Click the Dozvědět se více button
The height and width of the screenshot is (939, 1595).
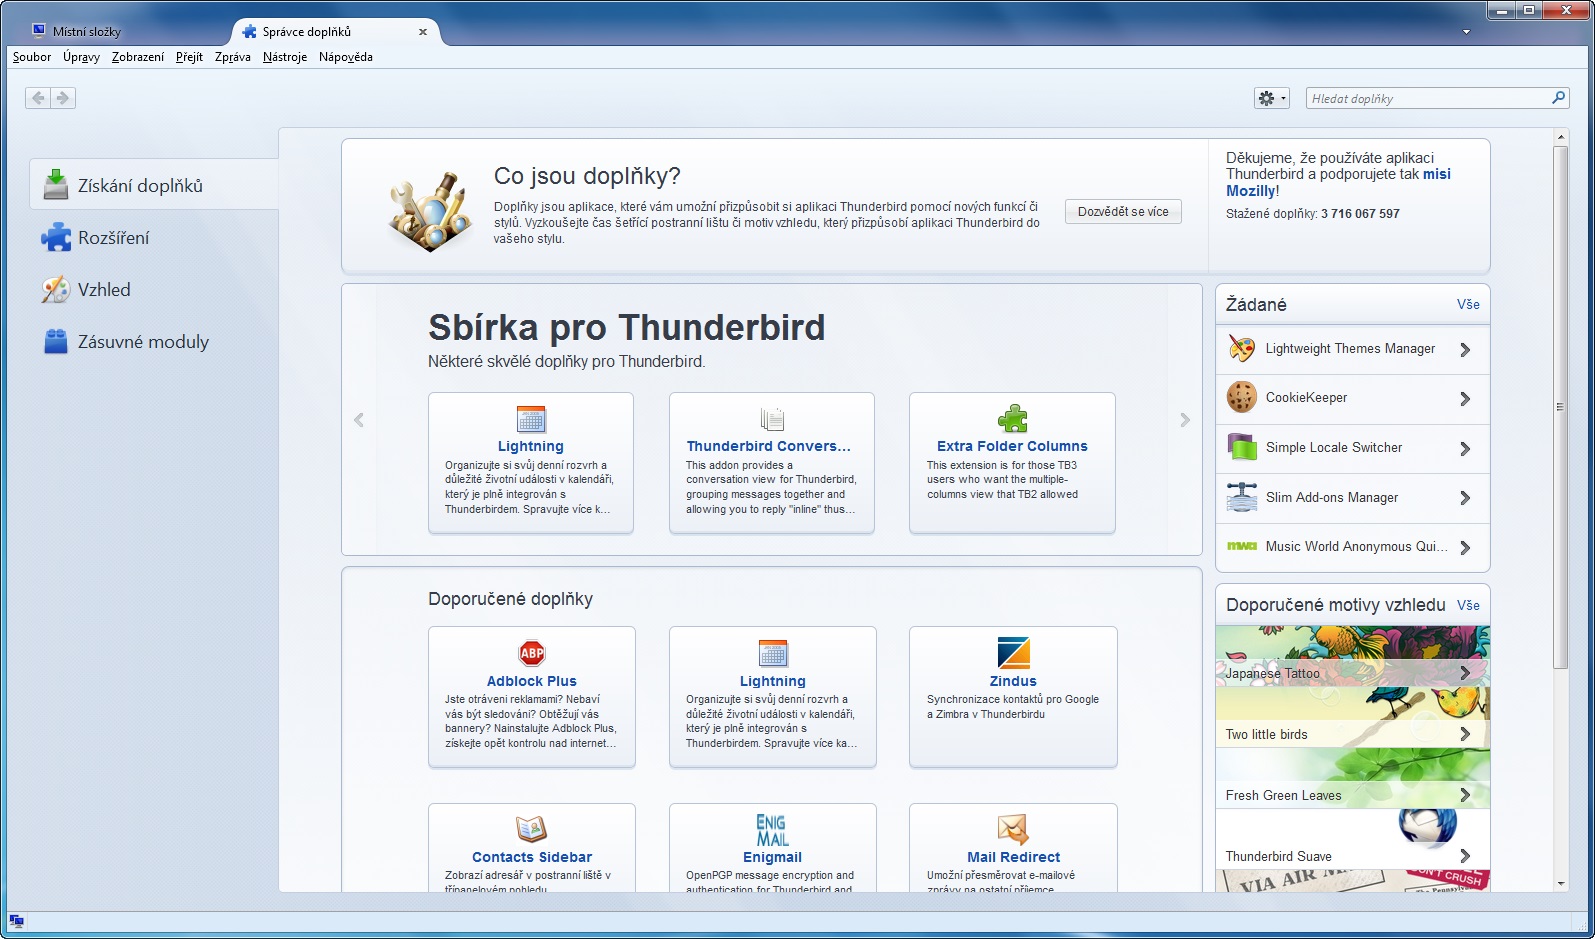tap(1123, 212)
